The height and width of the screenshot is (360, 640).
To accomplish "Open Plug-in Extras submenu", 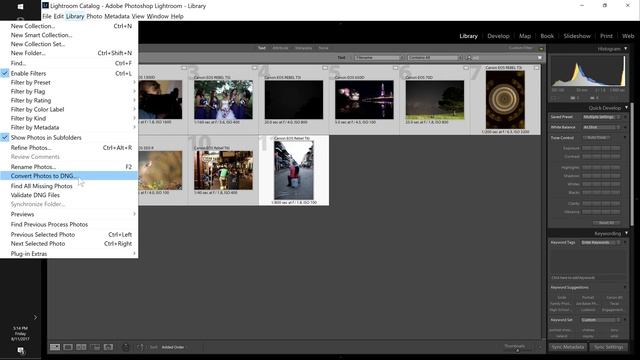I will (x=69, y=253).
